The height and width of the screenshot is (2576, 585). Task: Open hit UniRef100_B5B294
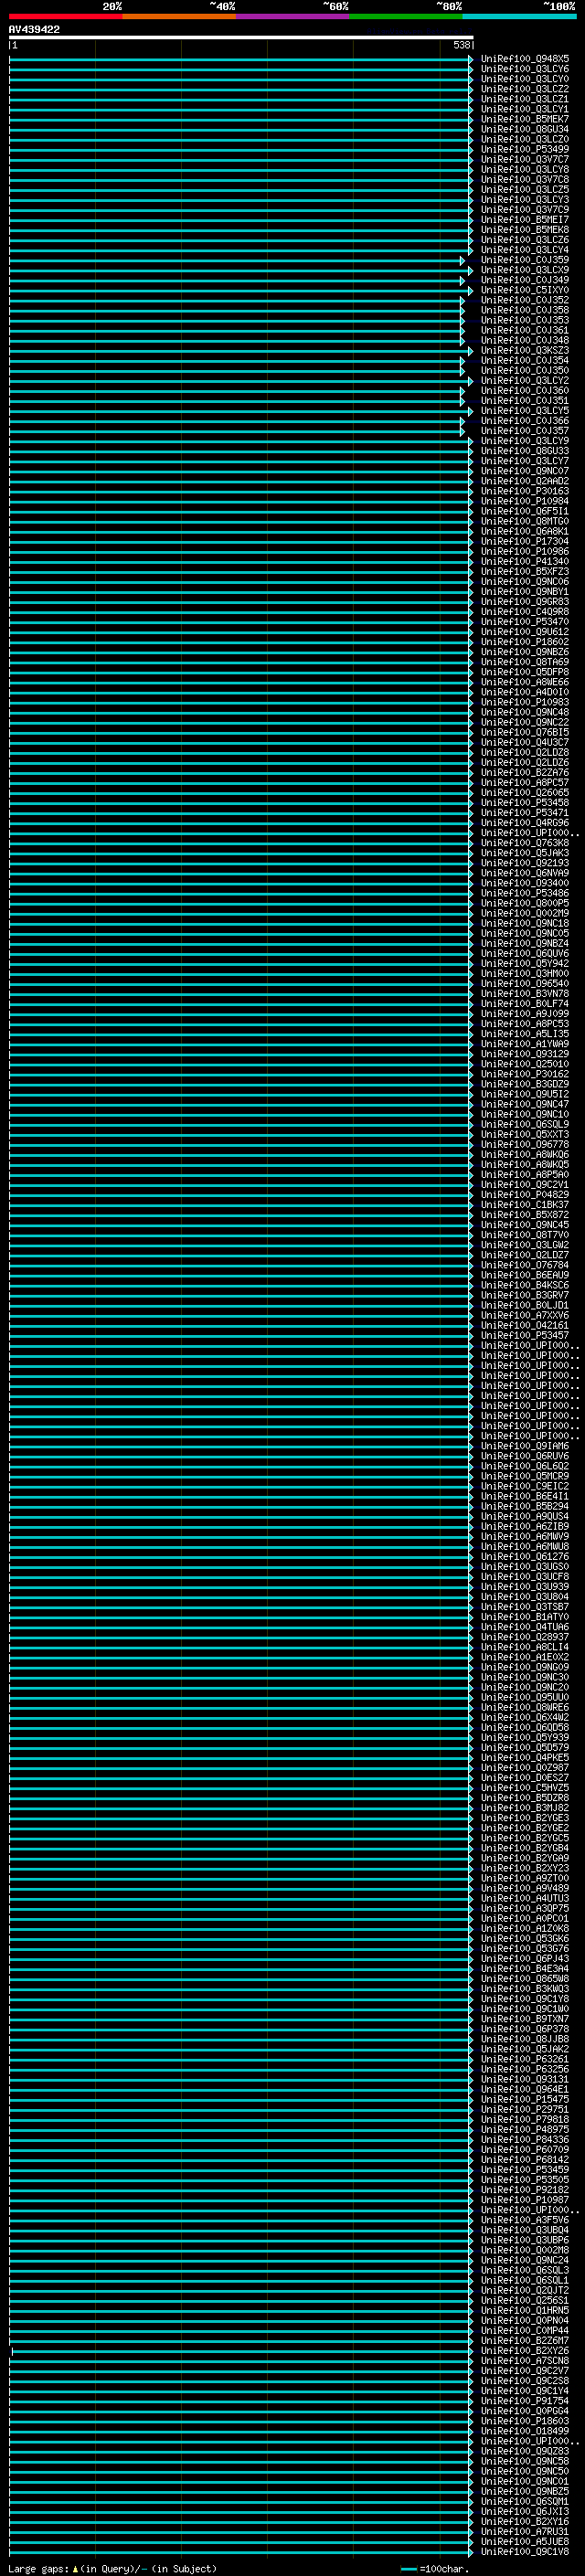(525, 1506)
